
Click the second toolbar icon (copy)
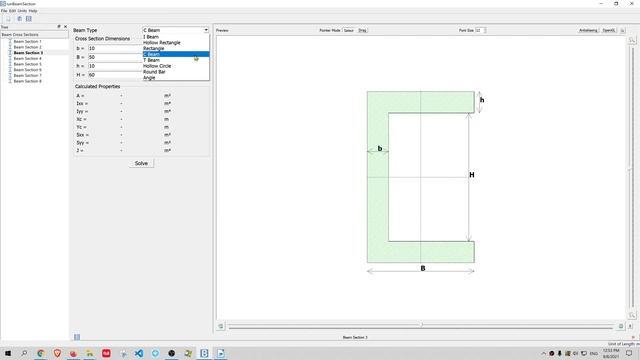pyautogui.click(x=19, y=19)
